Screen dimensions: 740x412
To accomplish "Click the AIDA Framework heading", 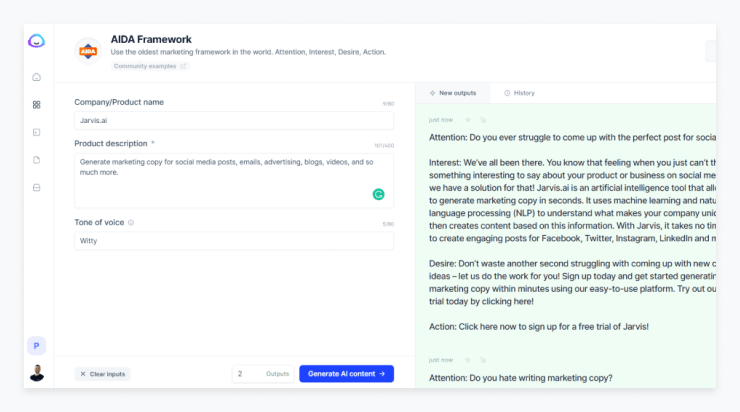I will [x=151, y=39].
